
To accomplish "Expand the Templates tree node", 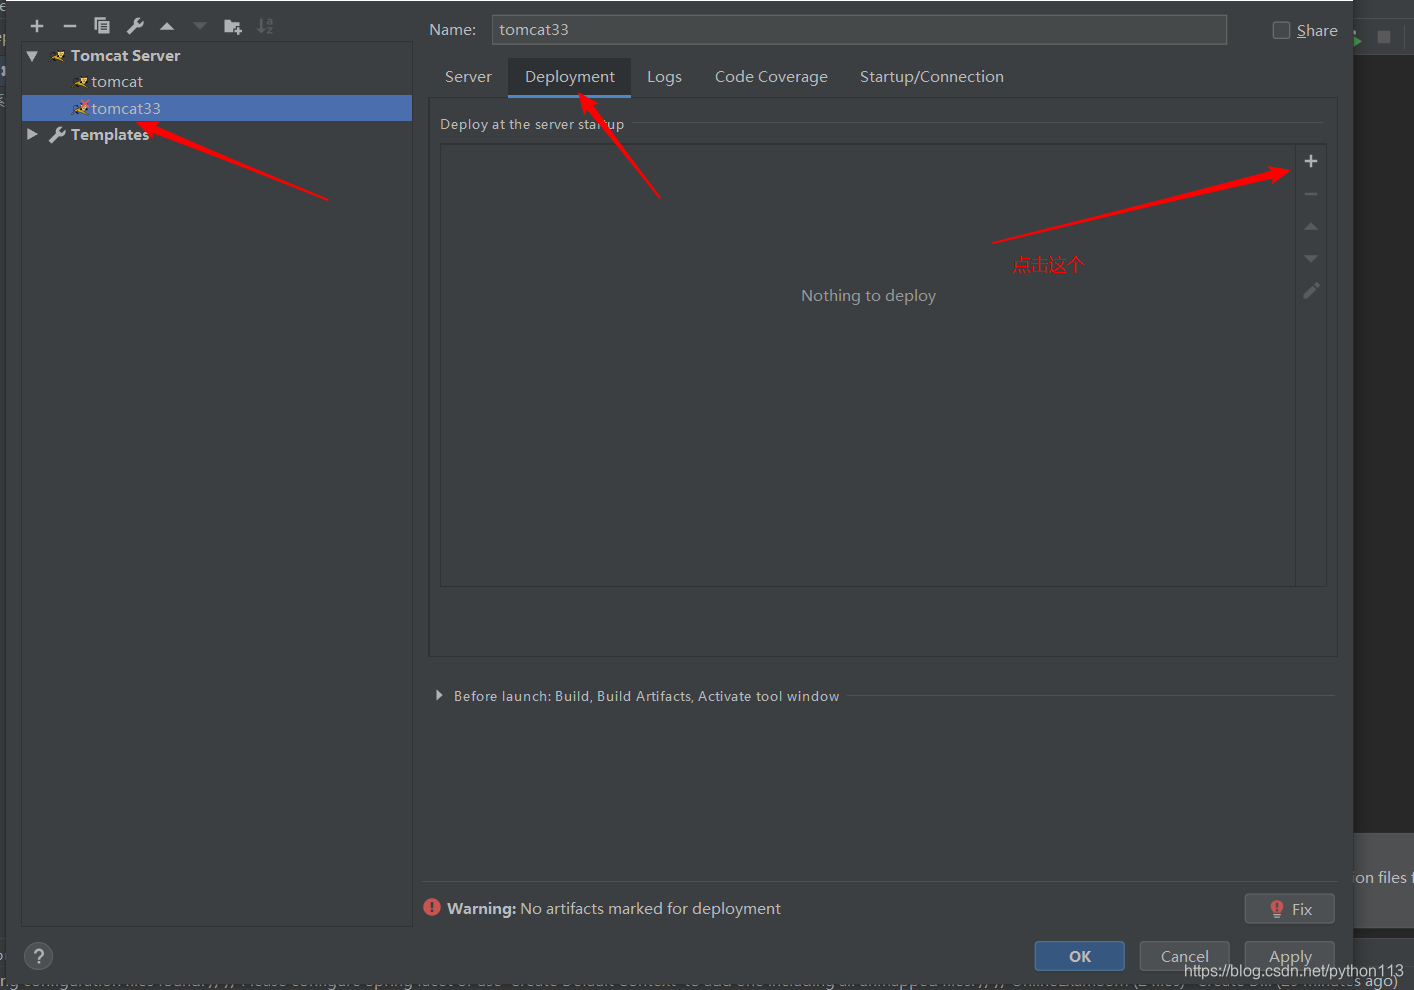I will coord(32,134).
